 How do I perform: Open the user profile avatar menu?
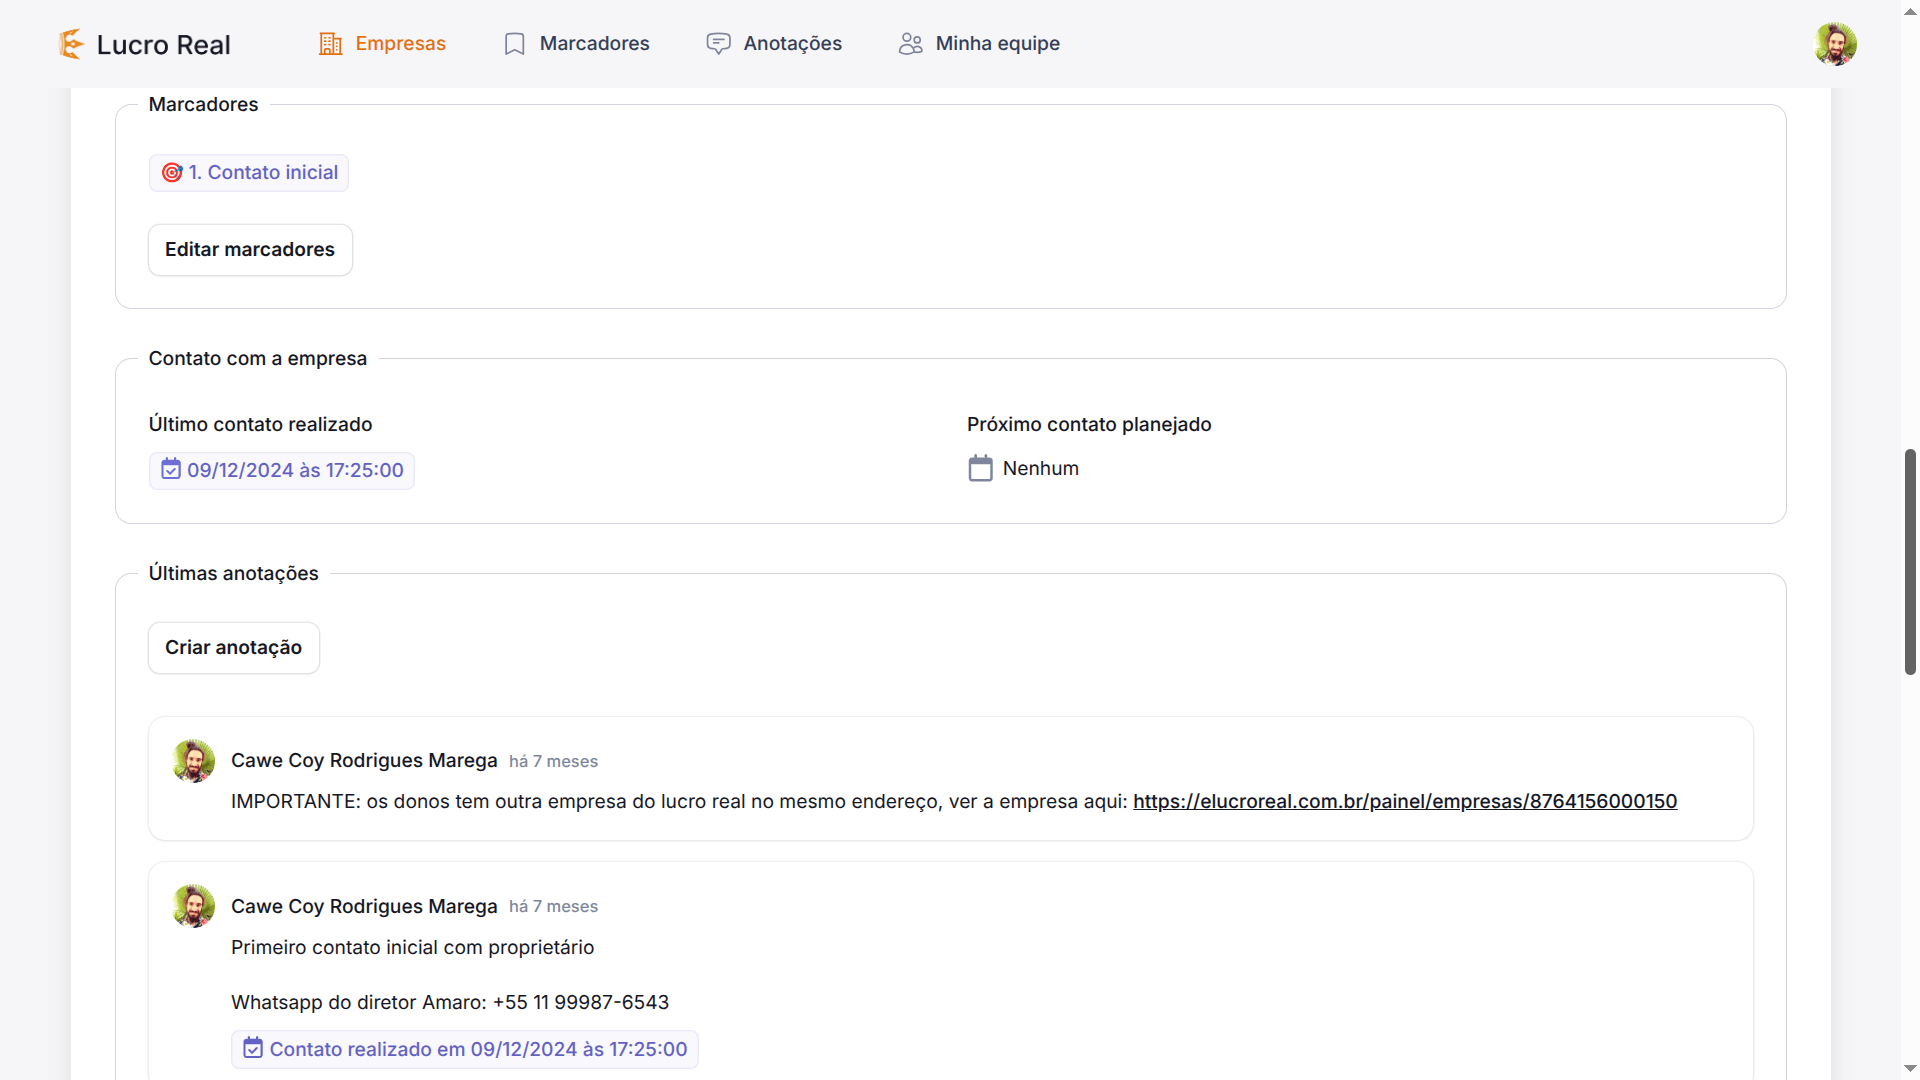click(x=1835, y=44)
